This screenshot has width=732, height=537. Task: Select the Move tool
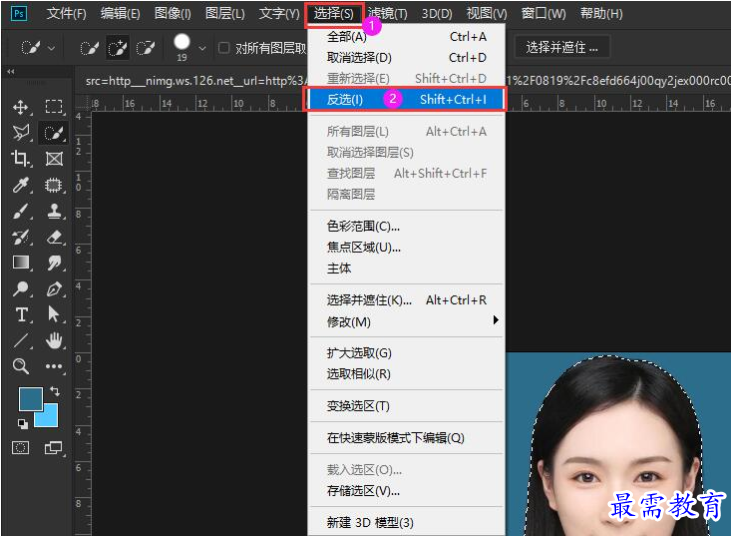20,107
